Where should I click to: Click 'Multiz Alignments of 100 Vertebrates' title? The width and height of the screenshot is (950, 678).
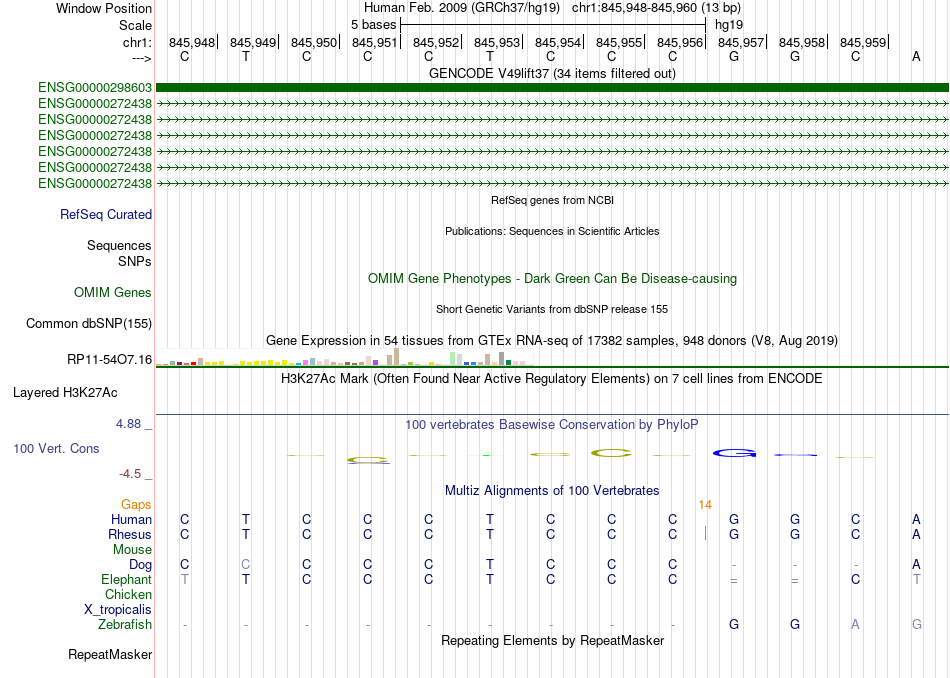[552, 490]
